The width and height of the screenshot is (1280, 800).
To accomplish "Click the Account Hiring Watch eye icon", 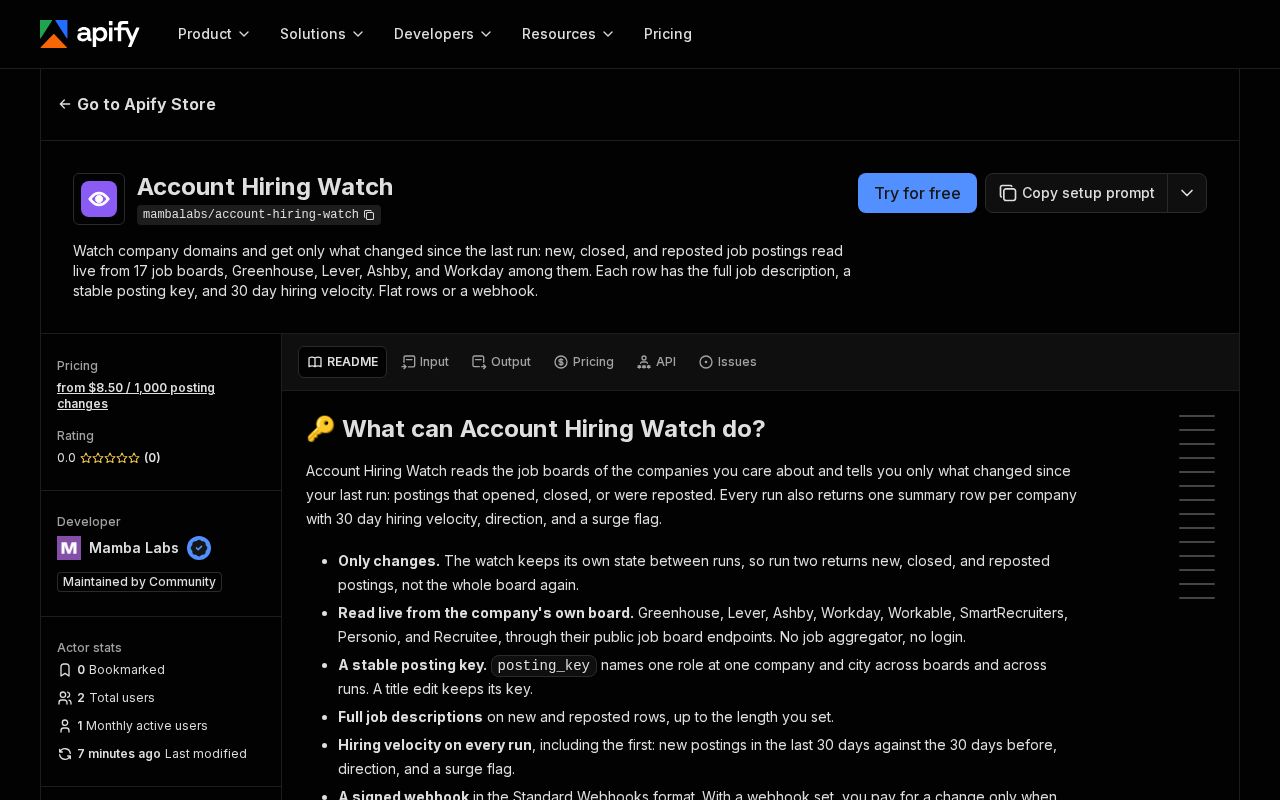I will coord(99,199).
